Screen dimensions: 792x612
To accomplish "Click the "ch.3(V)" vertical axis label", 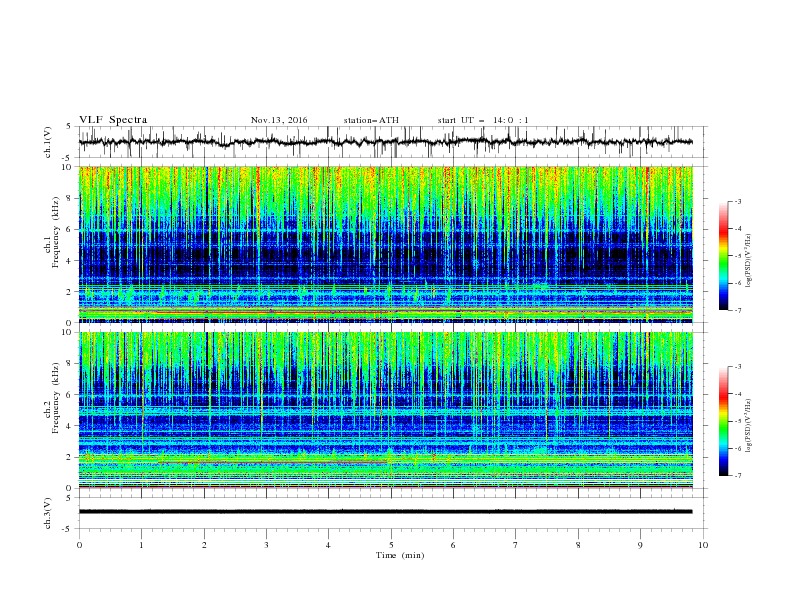I will point(48,514).
